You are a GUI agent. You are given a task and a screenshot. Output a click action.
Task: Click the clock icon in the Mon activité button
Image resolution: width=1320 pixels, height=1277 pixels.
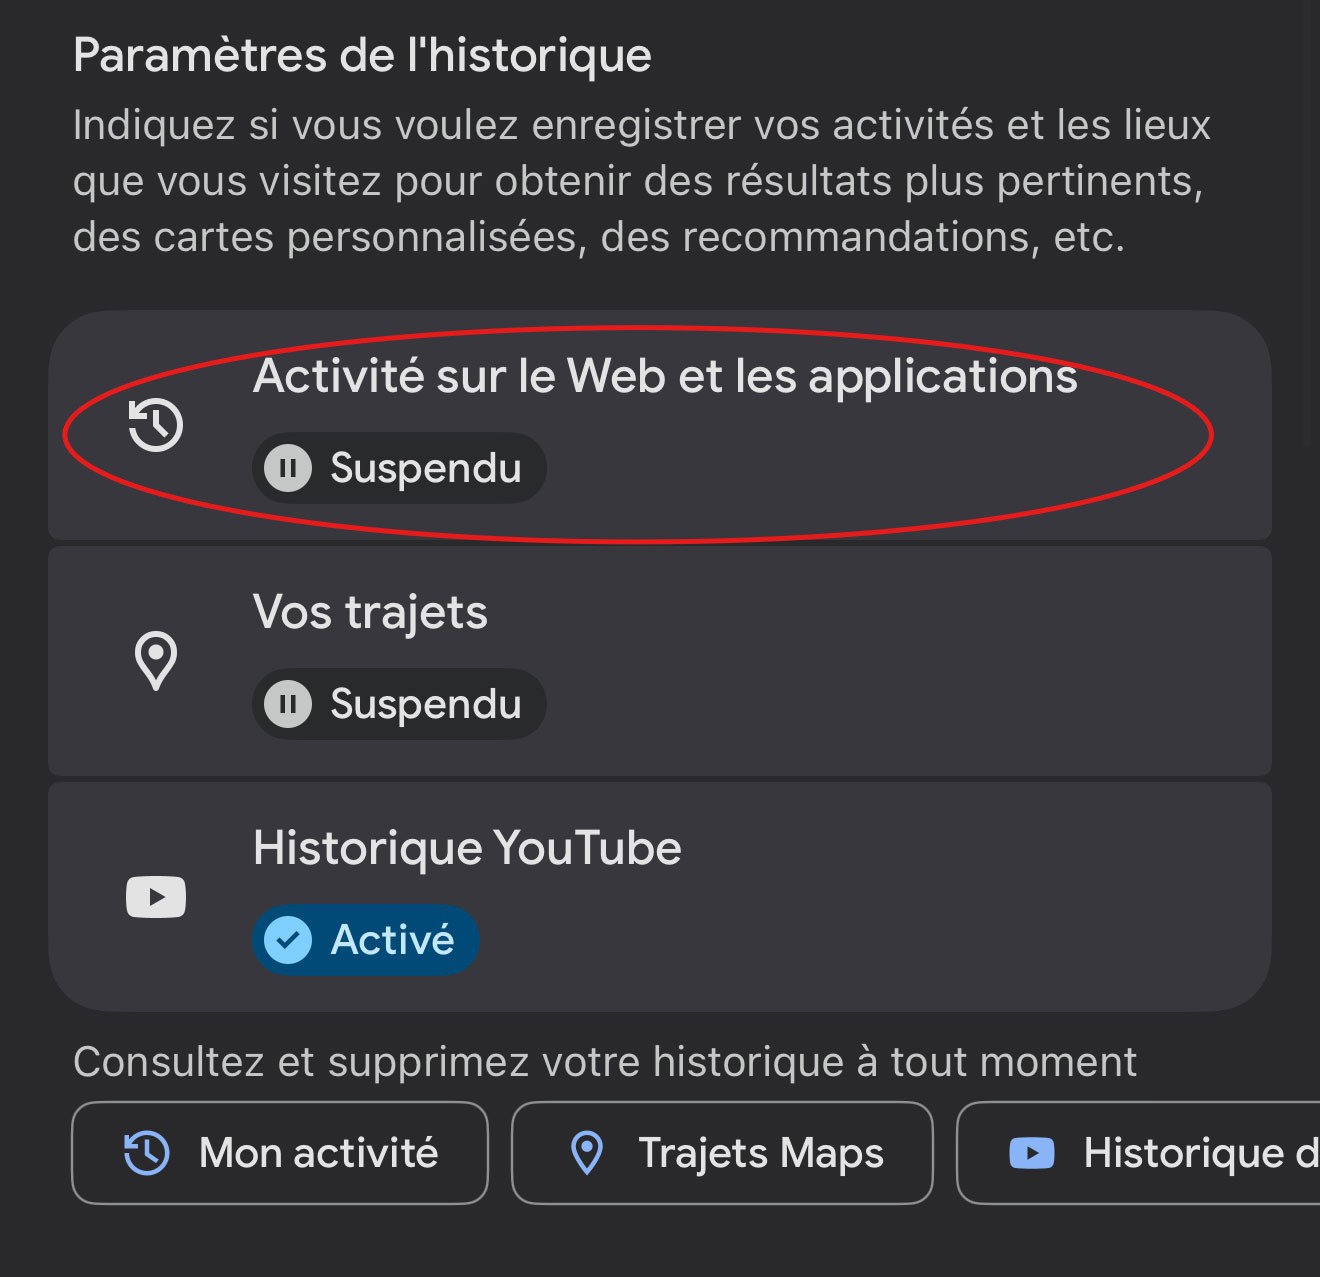pyautogui.click(x=147, y=1153)
